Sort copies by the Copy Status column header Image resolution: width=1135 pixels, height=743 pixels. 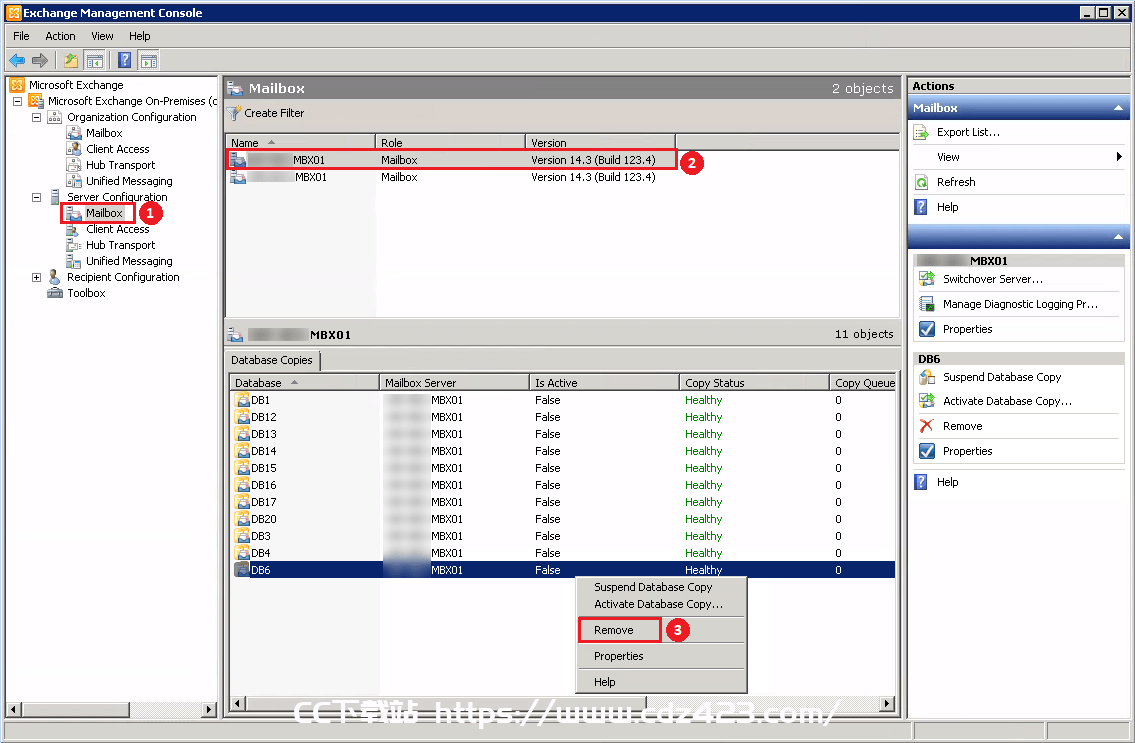coord(754,382)
